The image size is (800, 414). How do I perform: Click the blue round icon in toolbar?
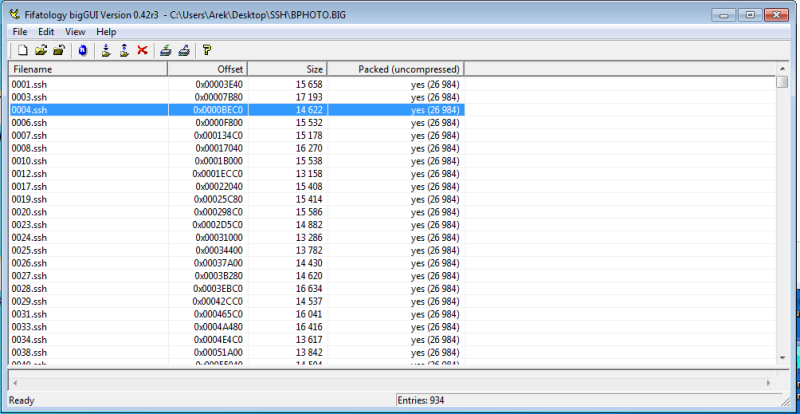pyautogui.click(x=82, y=49)
